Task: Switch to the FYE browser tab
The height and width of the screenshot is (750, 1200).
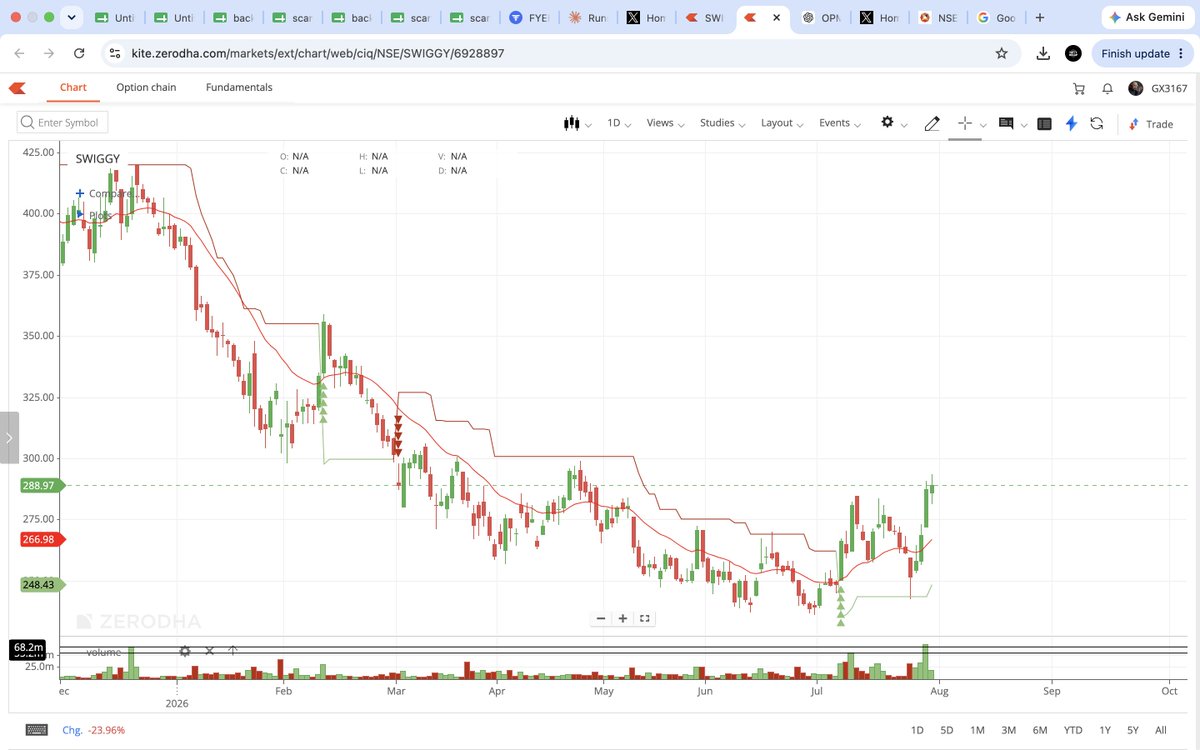Action: click(x=529, y=18)
